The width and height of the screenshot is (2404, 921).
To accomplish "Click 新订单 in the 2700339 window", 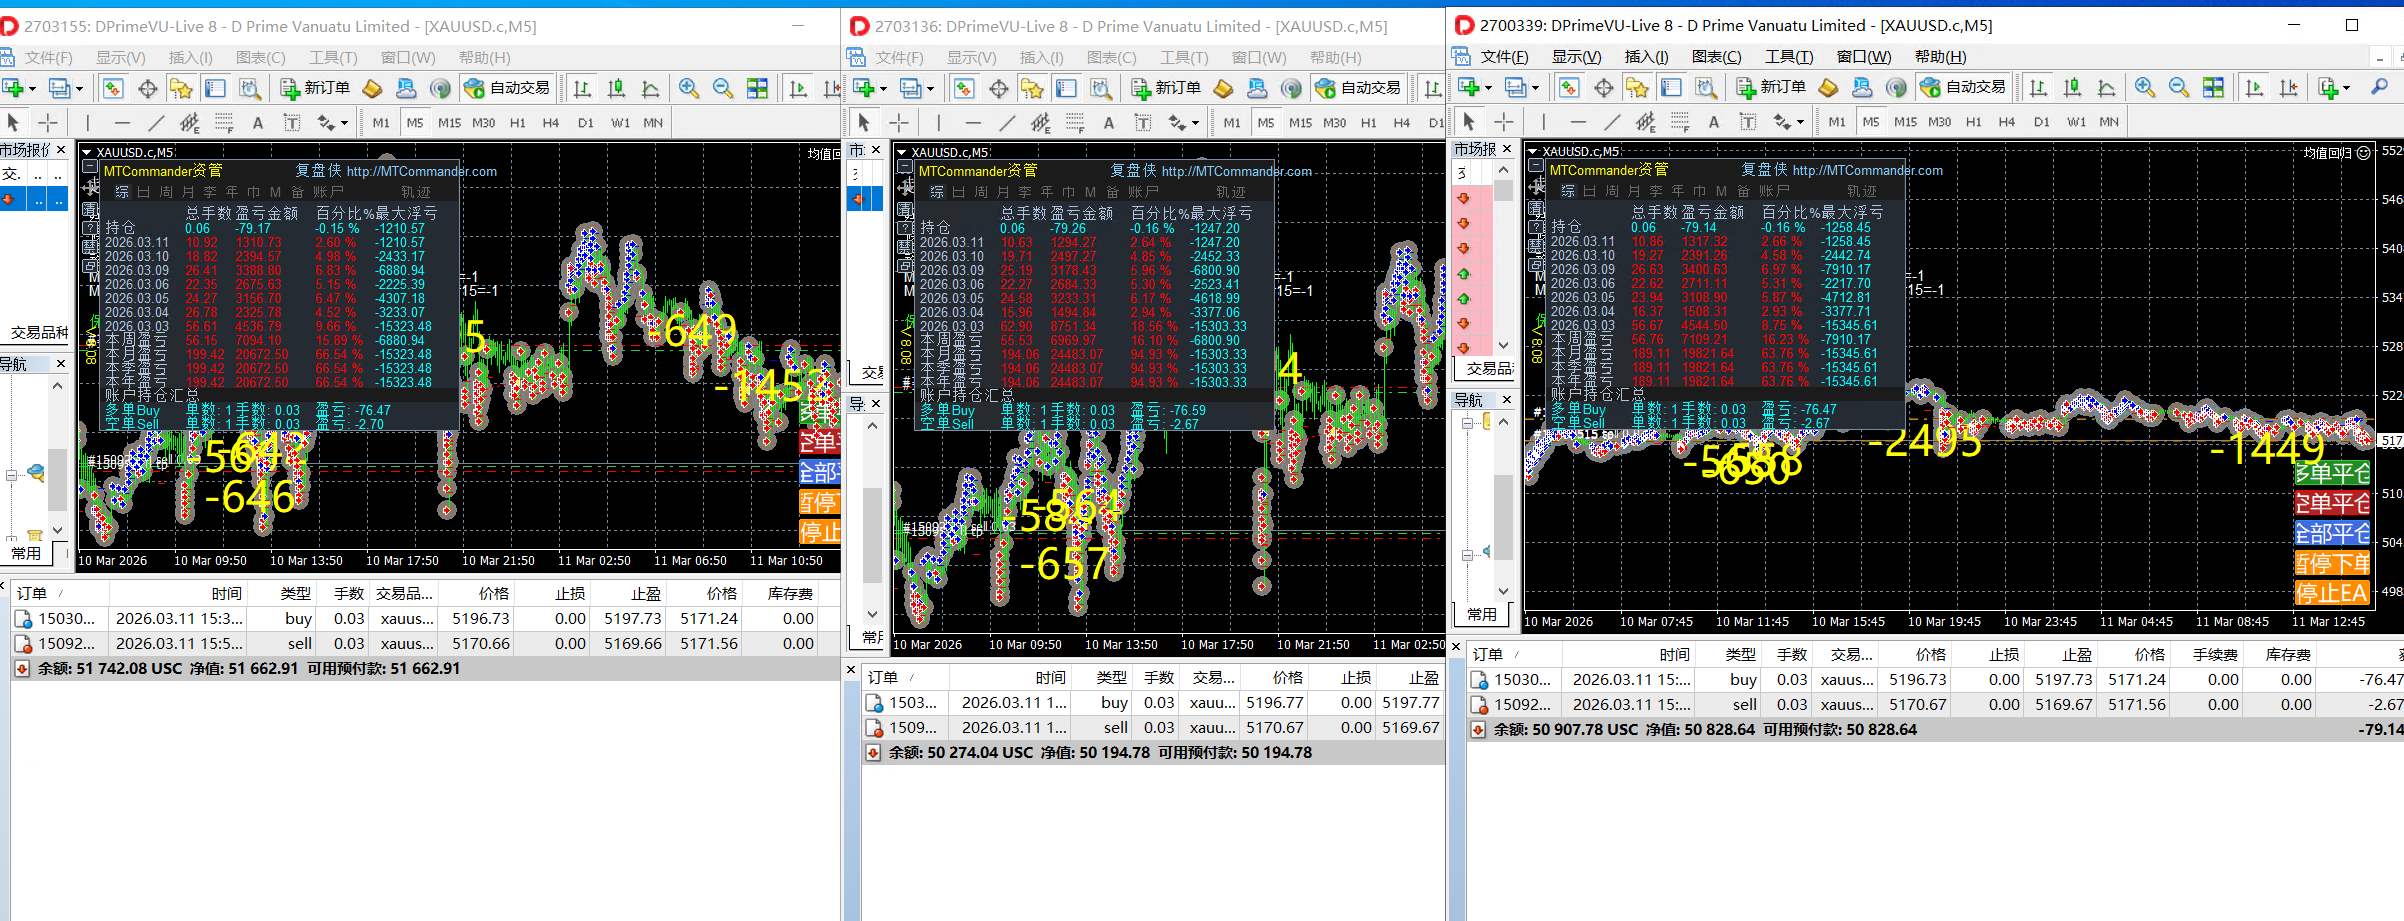I will click(x=1771, y=88).
